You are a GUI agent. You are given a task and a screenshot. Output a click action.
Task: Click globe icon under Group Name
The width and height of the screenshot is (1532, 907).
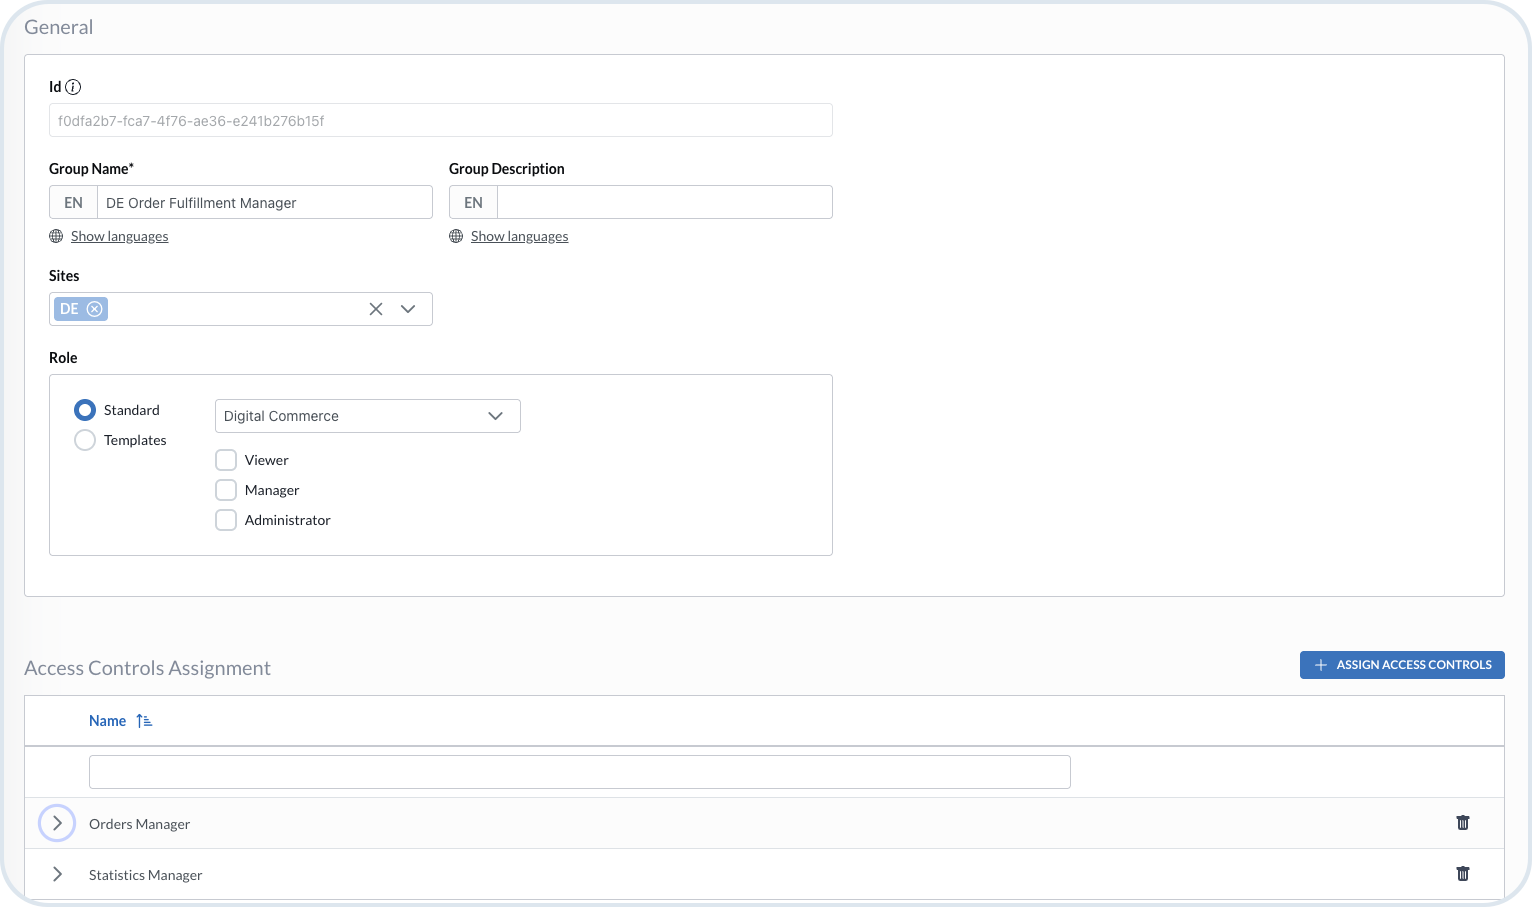tap(56, 236)
